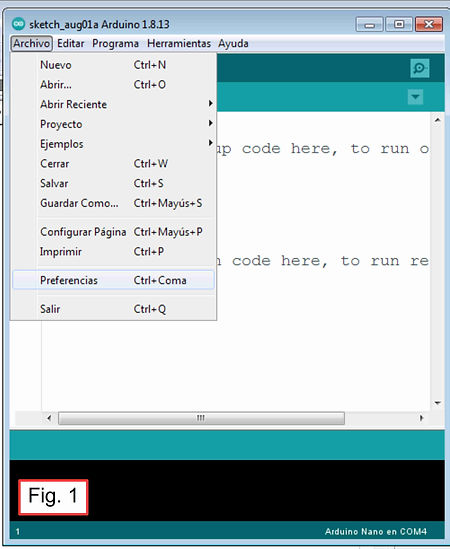Click the vertical scrollbar up arrow
Image resolution: width=450 pixels, height=549 pixels.
(x=437, y=120)
